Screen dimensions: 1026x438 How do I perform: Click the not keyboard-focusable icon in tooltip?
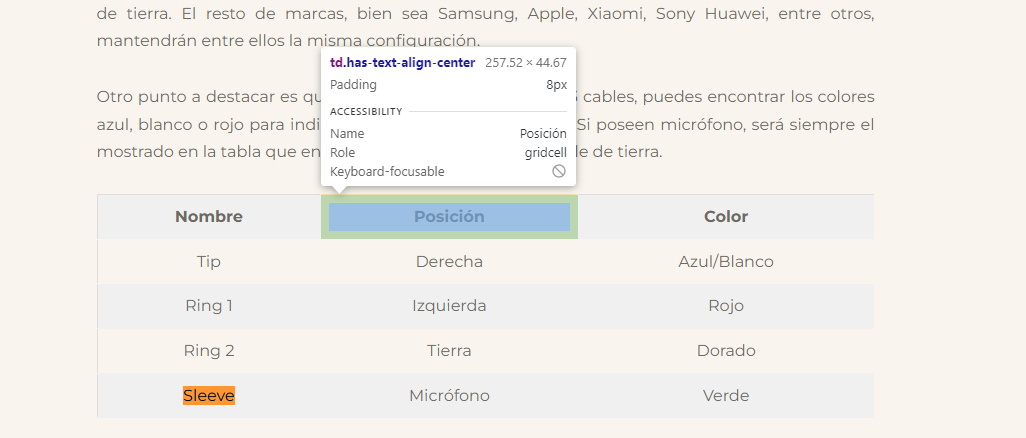point(559,172)
